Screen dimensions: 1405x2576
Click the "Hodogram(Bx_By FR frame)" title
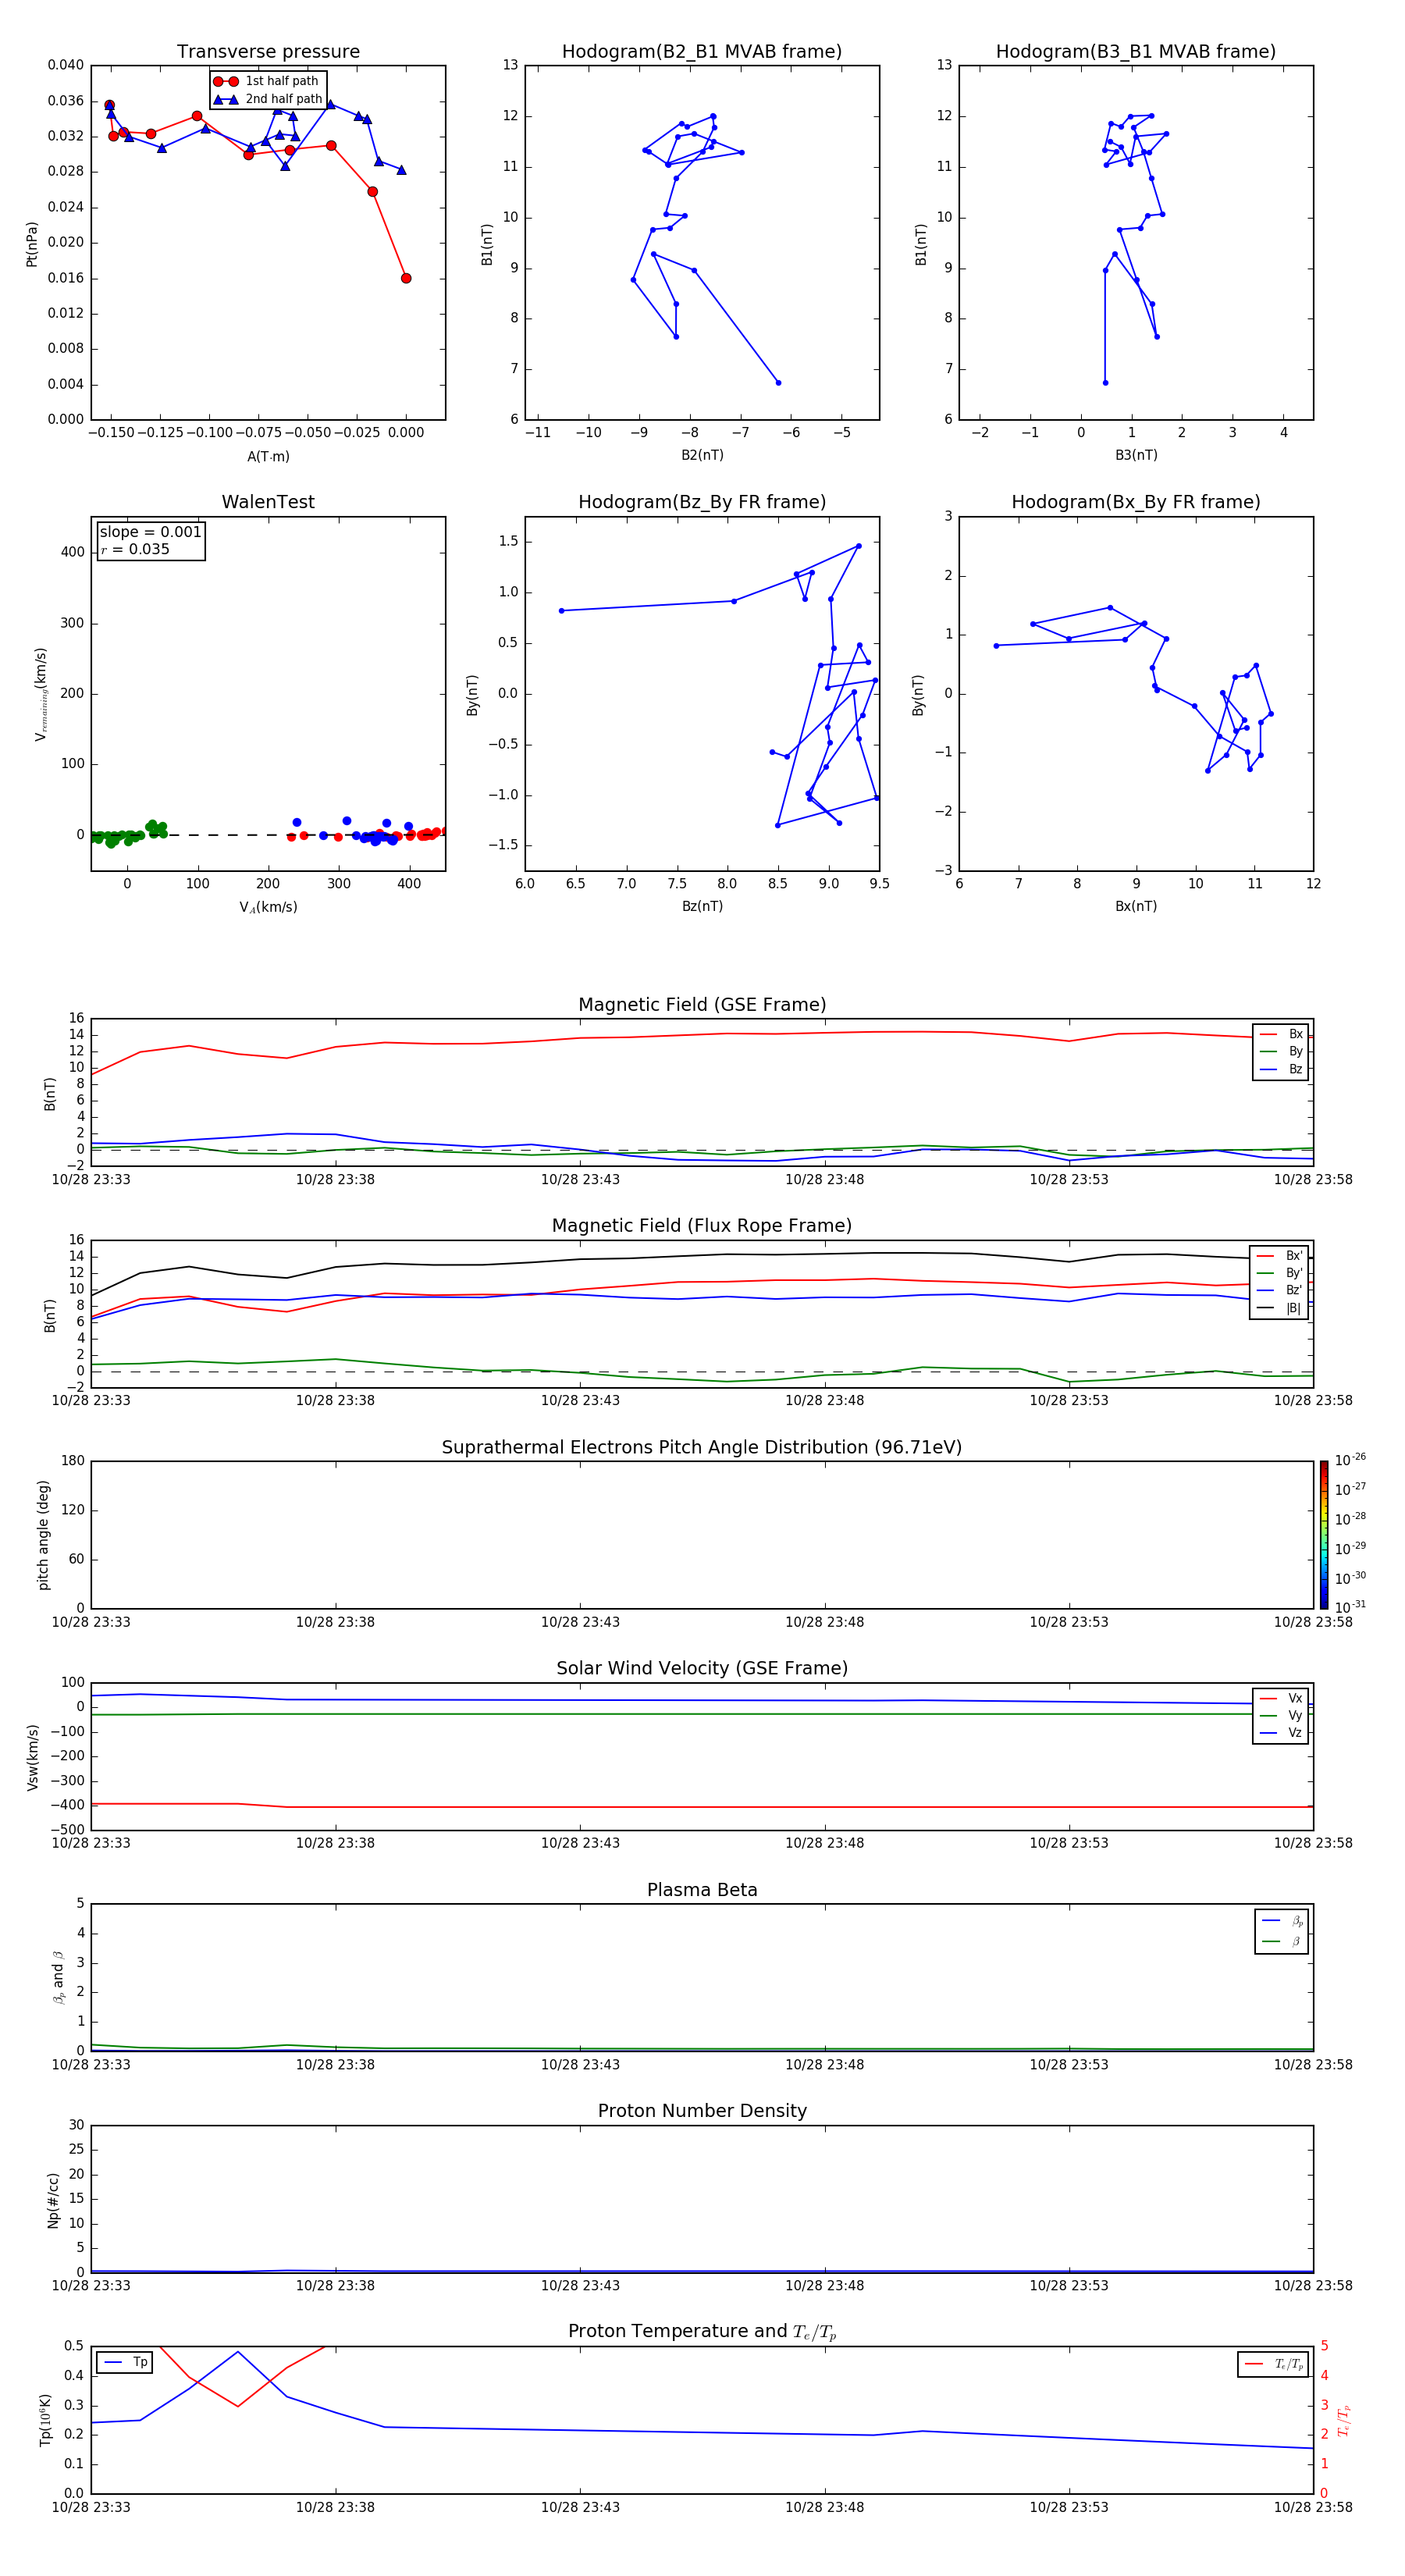coord(1136,502)
